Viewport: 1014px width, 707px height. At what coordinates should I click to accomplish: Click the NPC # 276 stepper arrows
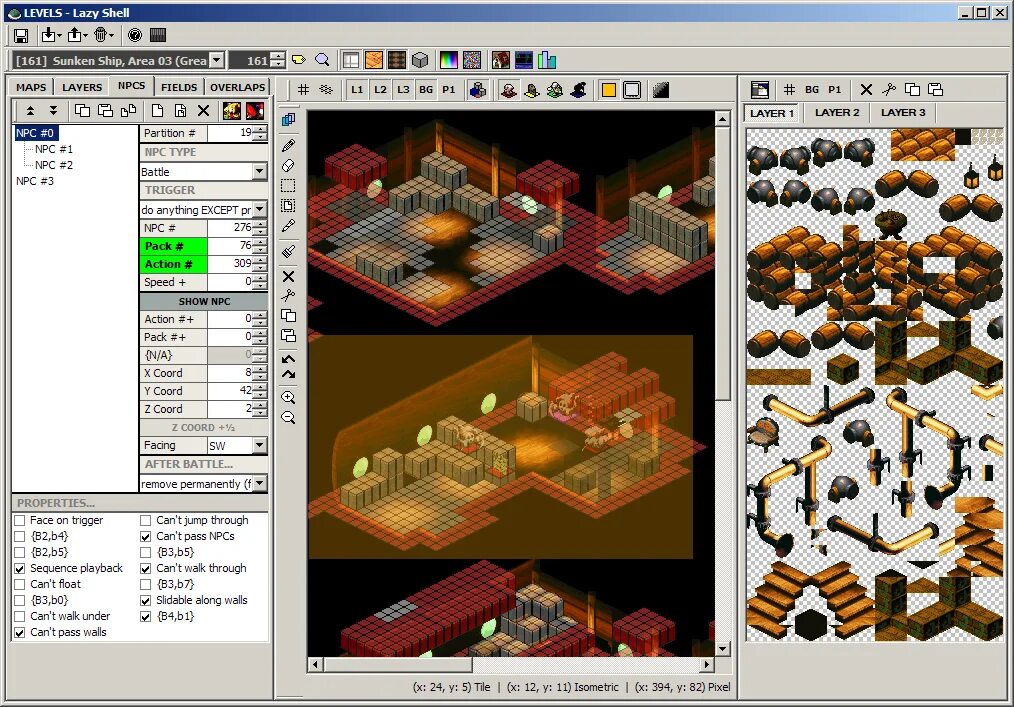click(x=259, y=228)
